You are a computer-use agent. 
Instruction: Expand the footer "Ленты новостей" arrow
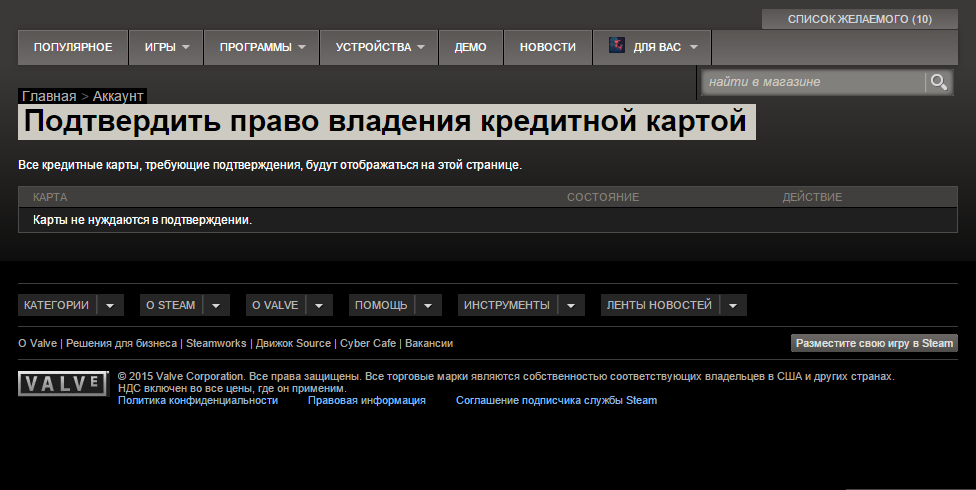[x=733, y=305]
